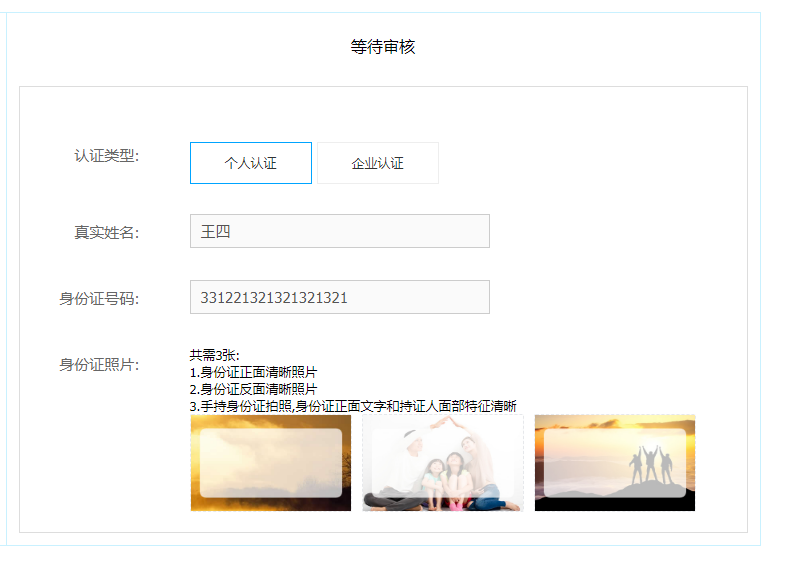
Task: Click the white card overlay on first photo
Action: pos(270,462)
